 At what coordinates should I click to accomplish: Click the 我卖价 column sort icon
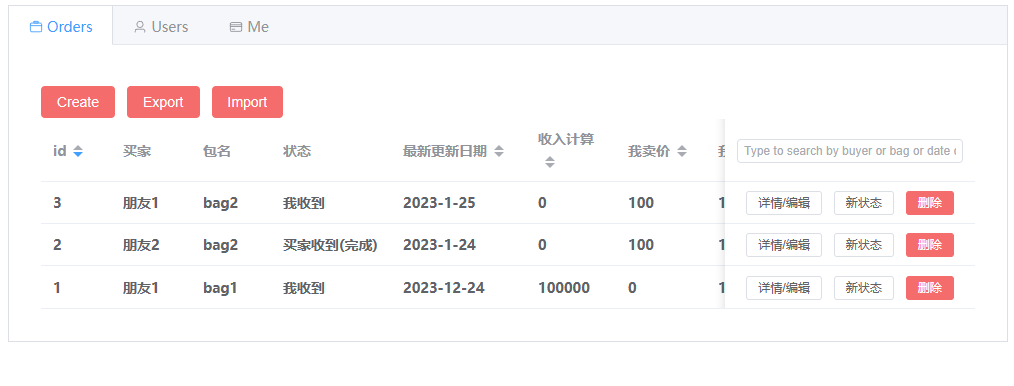tap(682, 151)
